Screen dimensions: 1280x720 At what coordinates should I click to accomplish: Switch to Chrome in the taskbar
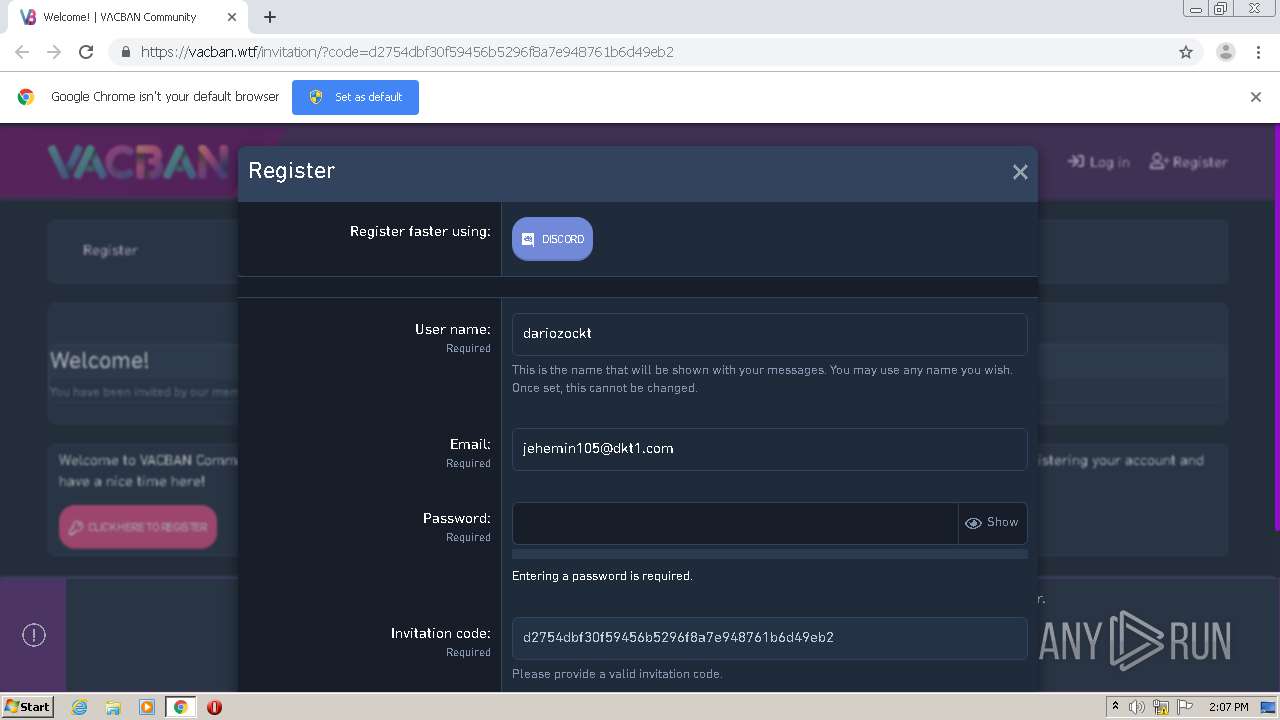[x=180, y=707]
